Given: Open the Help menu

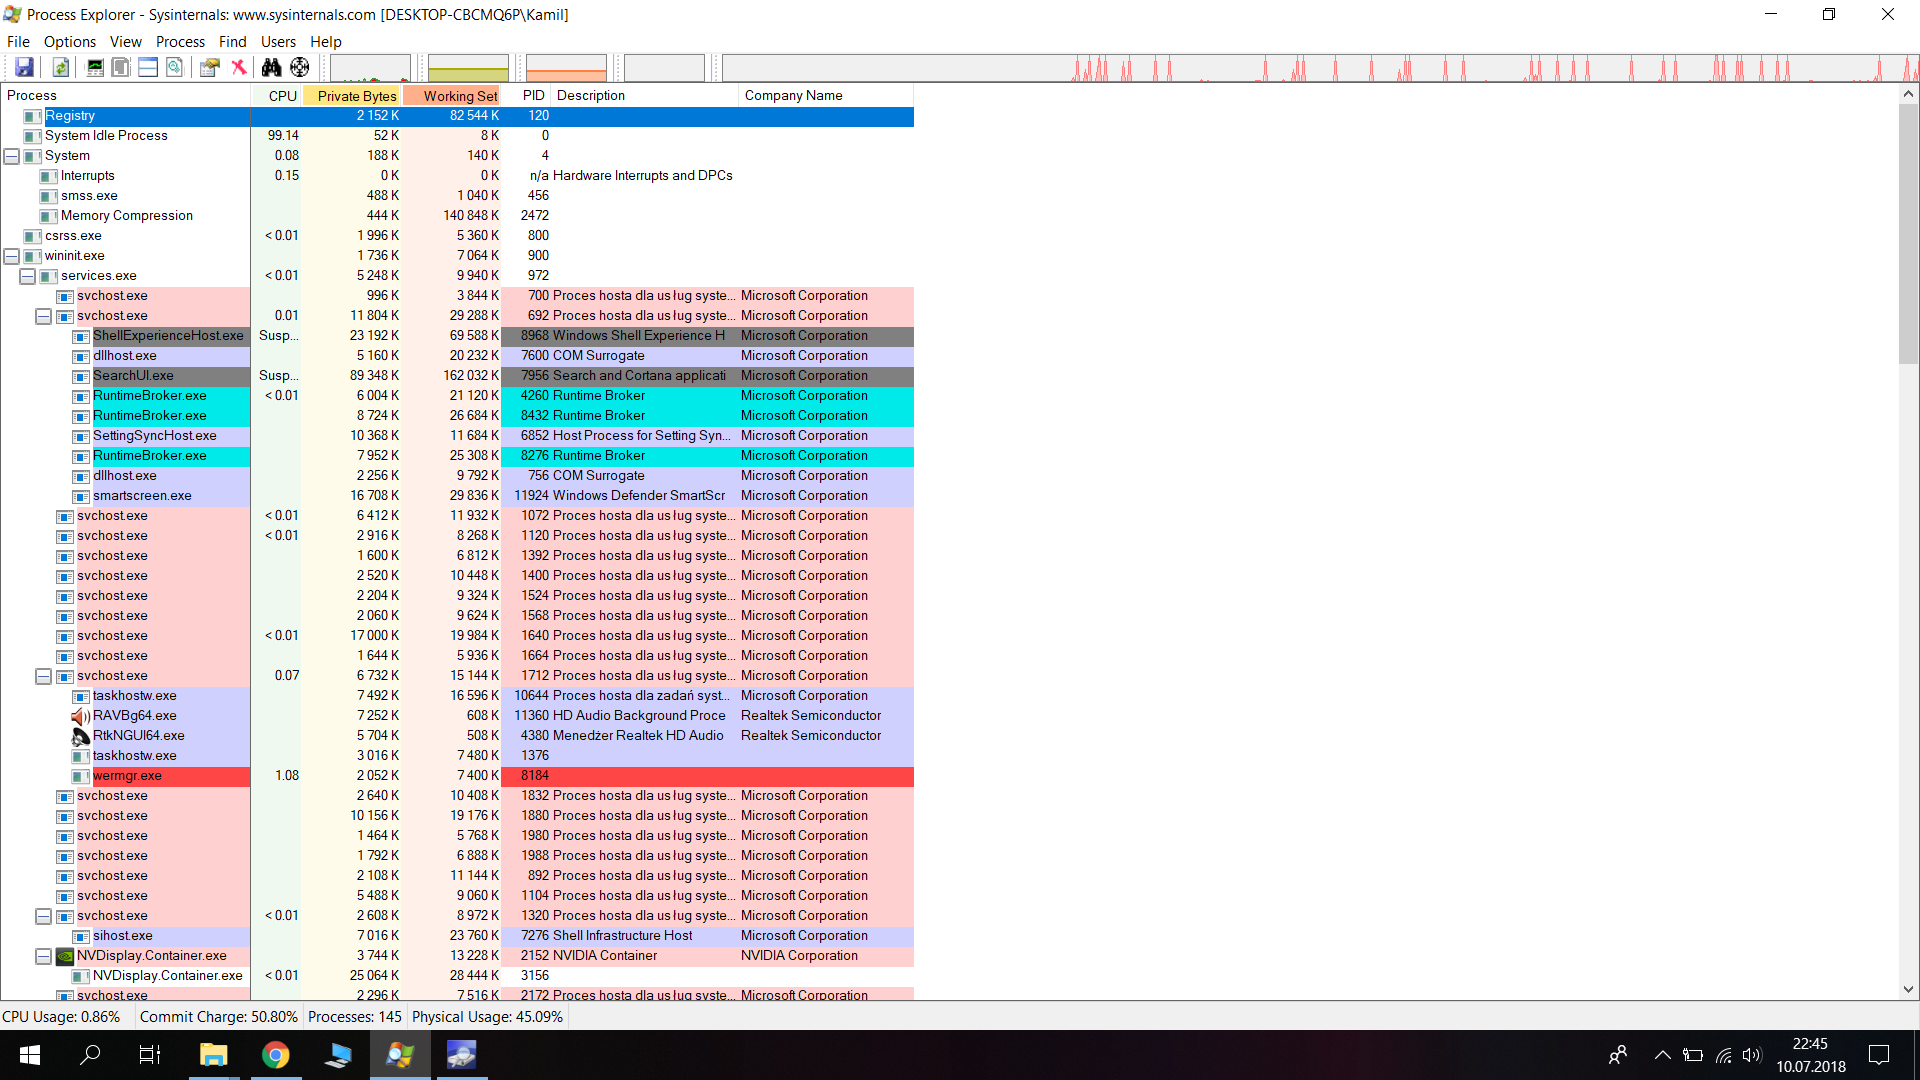Looking at the screenshot, I should [x=326, y=42].
